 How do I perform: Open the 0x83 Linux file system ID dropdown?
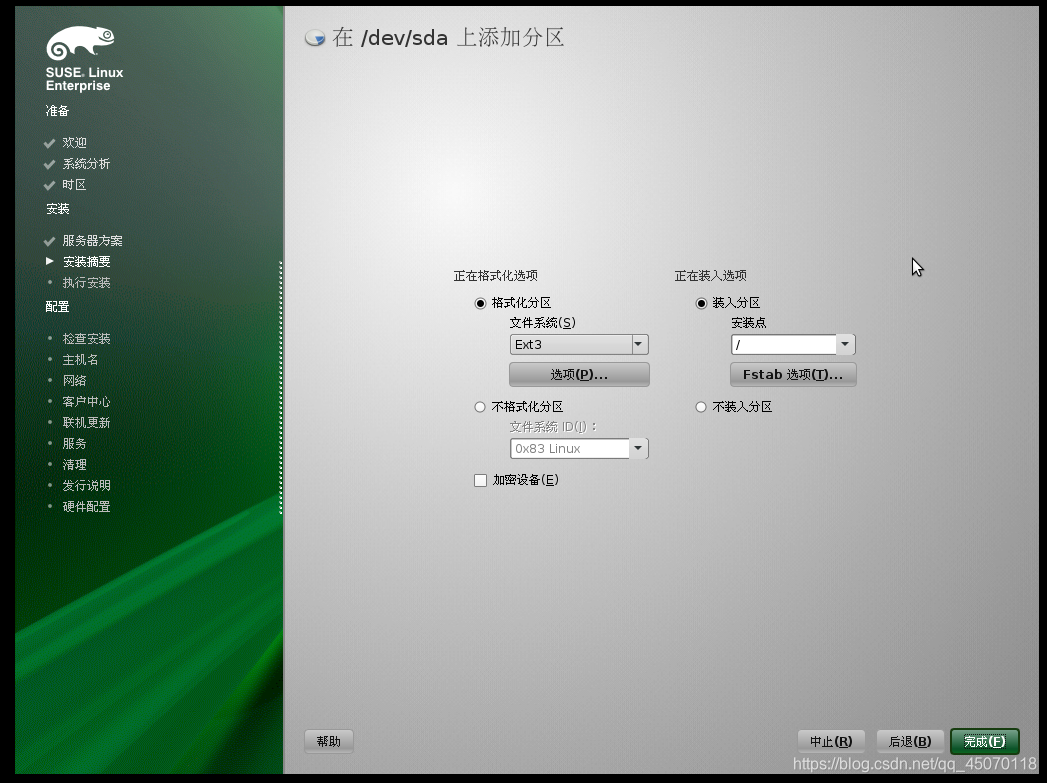tap(579, 449)
